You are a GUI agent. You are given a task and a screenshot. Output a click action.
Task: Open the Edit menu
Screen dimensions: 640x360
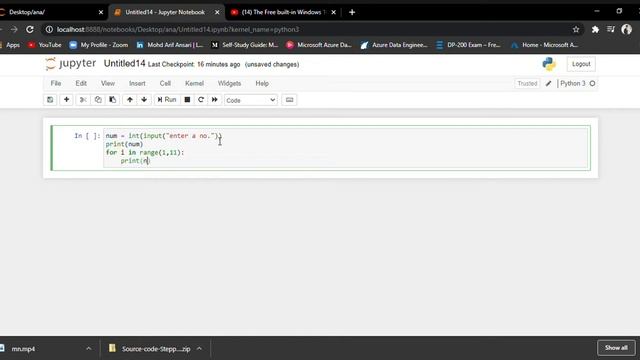(81, 83)
